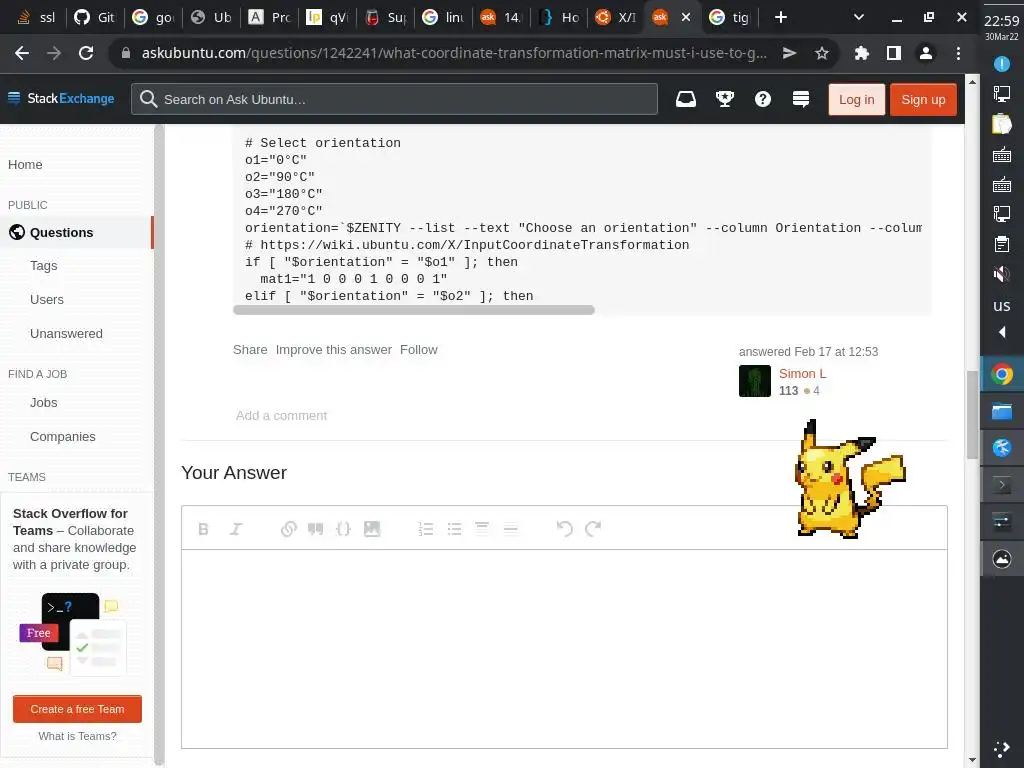This screenshot has width=1024, height=768.
Task: Open the help center question-mark icon
Action: 763,99
